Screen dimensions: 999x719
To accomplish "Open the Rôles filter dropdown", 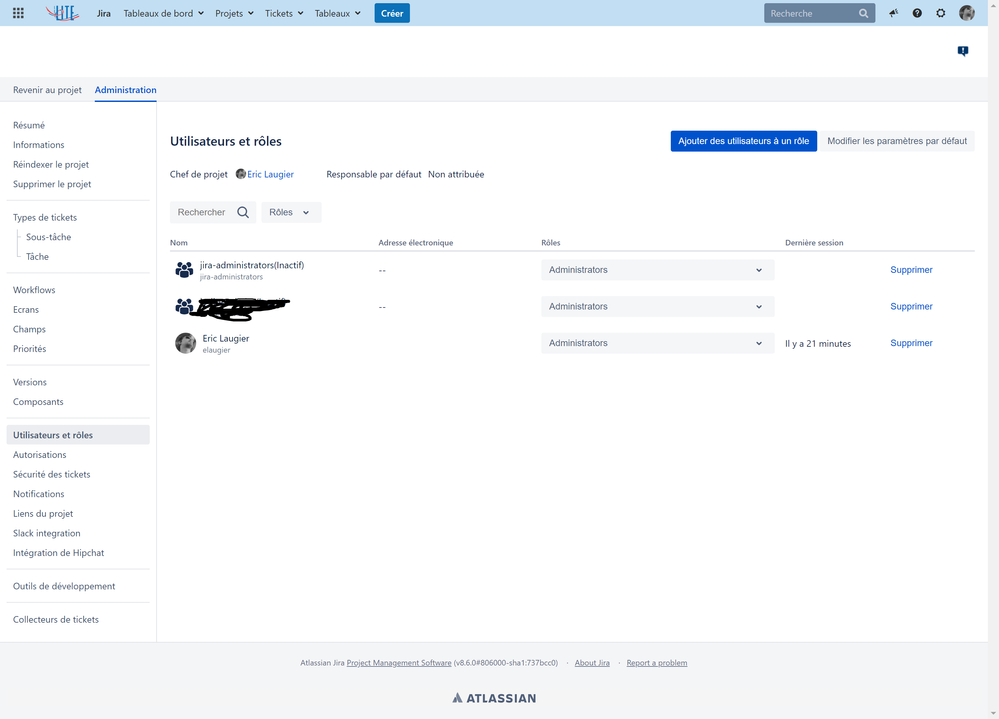I will tap(291, 212).
